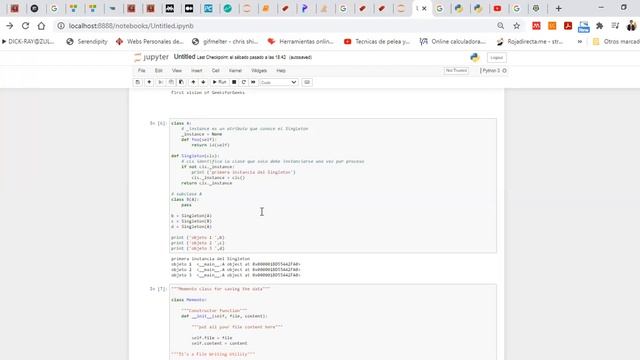Open a new browser tab

tap(558, 8)
